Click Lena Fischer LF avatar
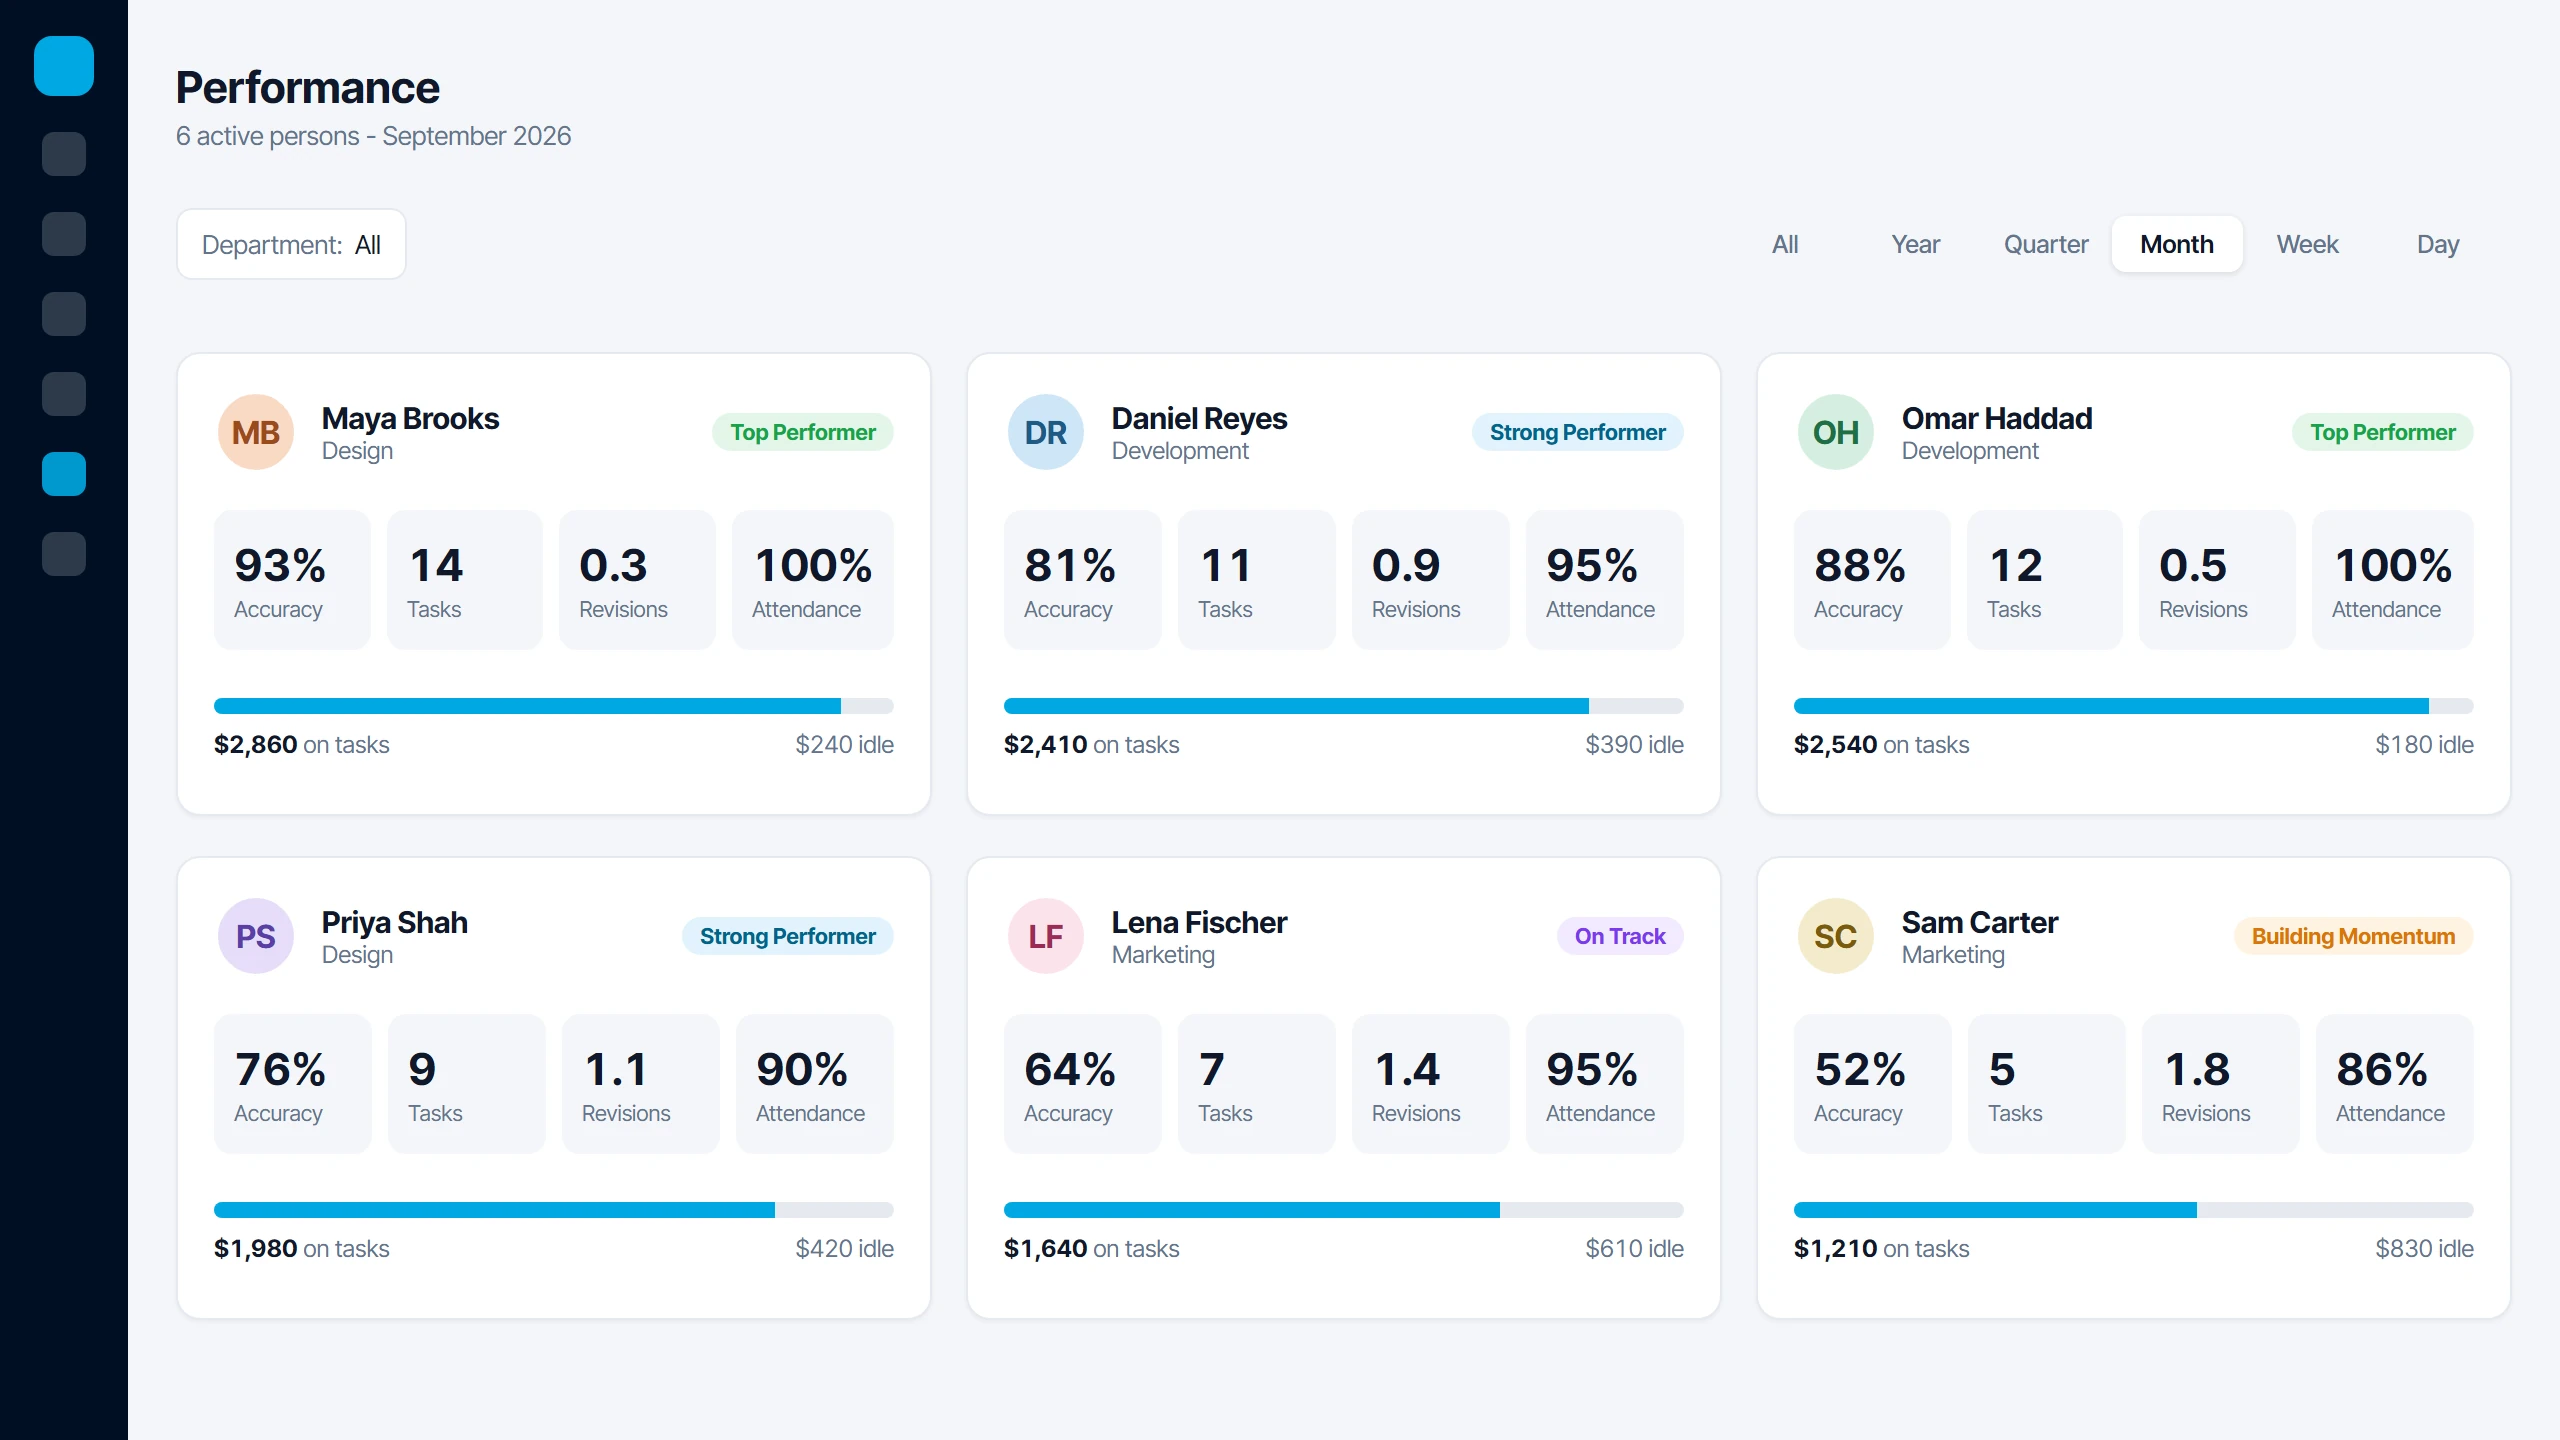Screen dimensions: 2560x1440 point(1046,936)
